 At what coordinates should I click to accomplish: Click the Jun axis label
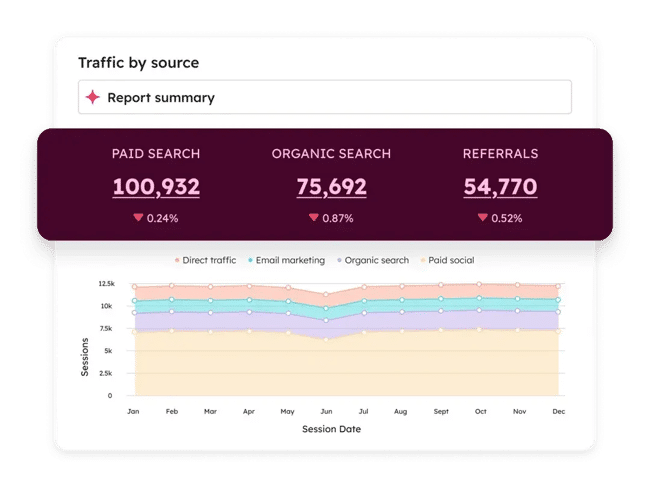click(326, 412)
